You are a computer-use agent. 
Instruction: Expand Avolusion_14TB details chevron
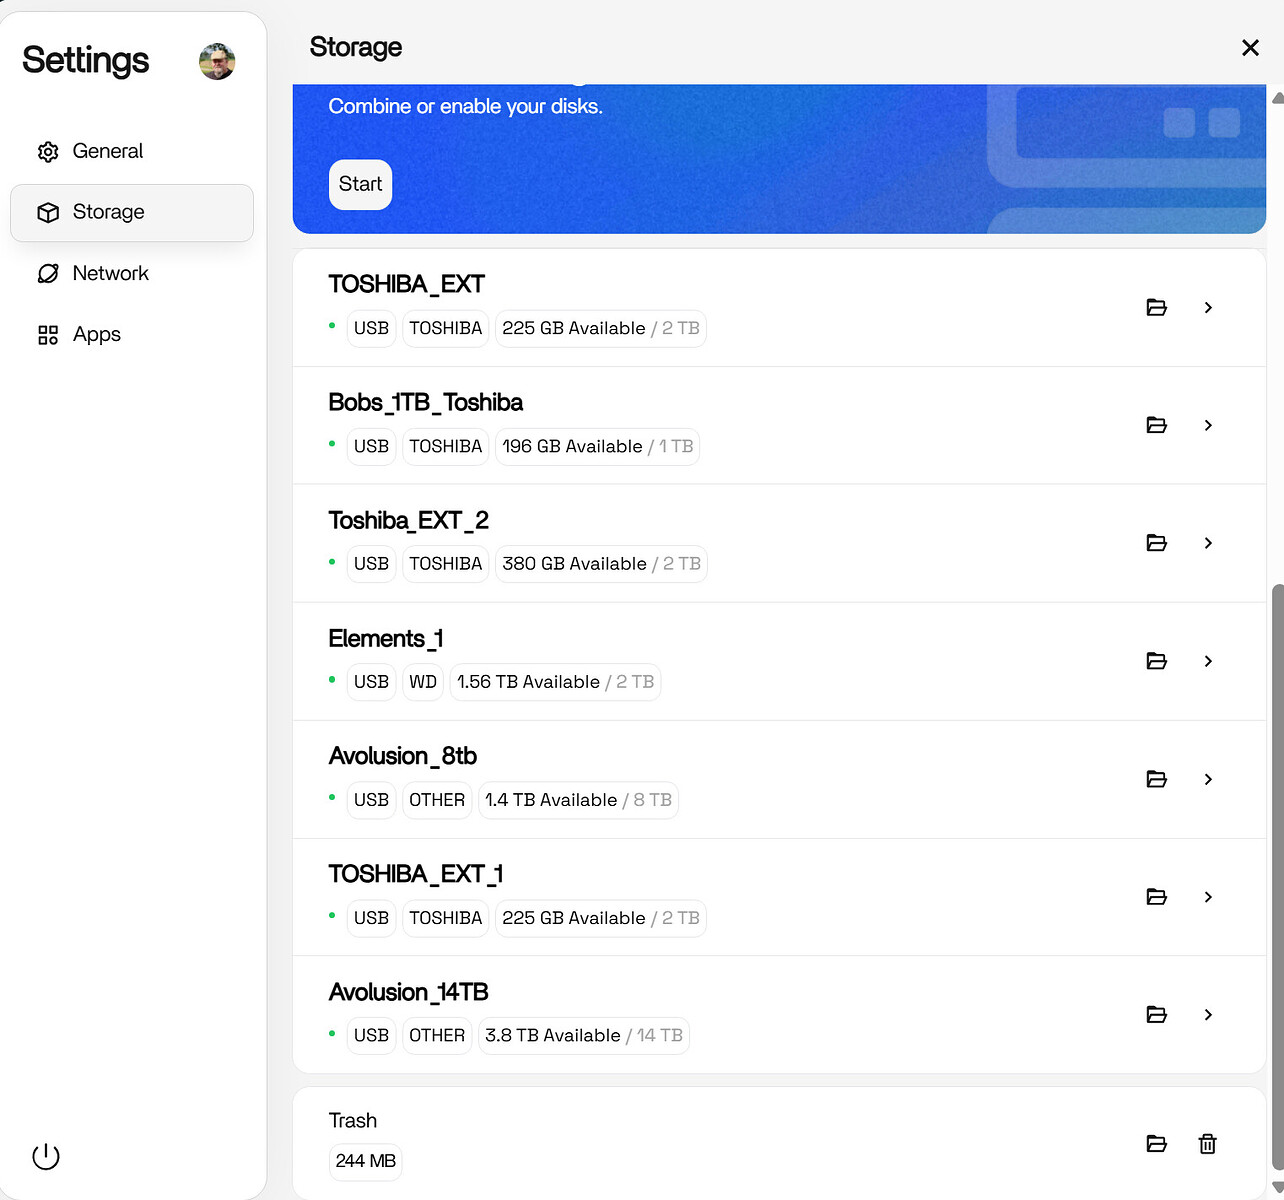point(1208,1015)
